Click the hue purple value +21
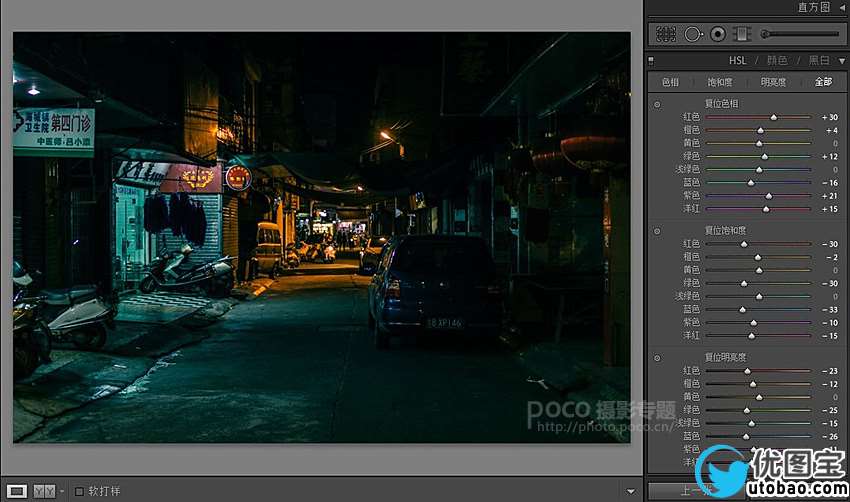850x502 pixels. click(x=830, y=196)
